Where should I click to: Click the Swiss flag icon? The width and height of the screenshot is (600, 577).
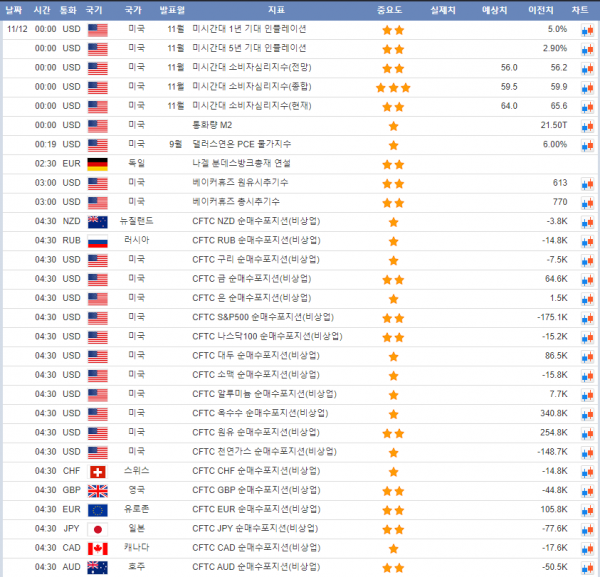98,472
